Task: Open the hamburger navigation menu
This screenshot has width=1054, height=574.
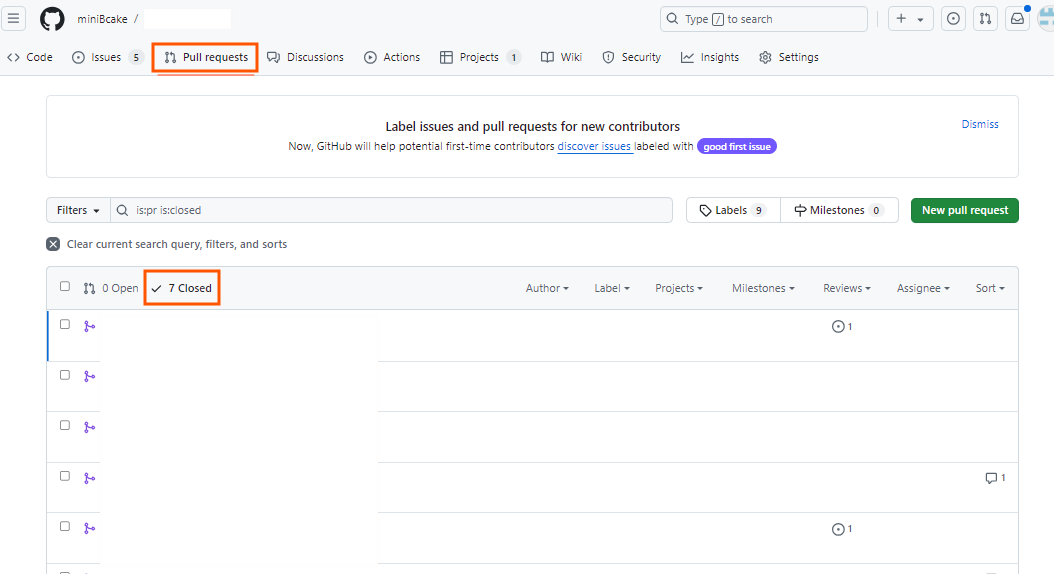Action: tap(13, 19)
